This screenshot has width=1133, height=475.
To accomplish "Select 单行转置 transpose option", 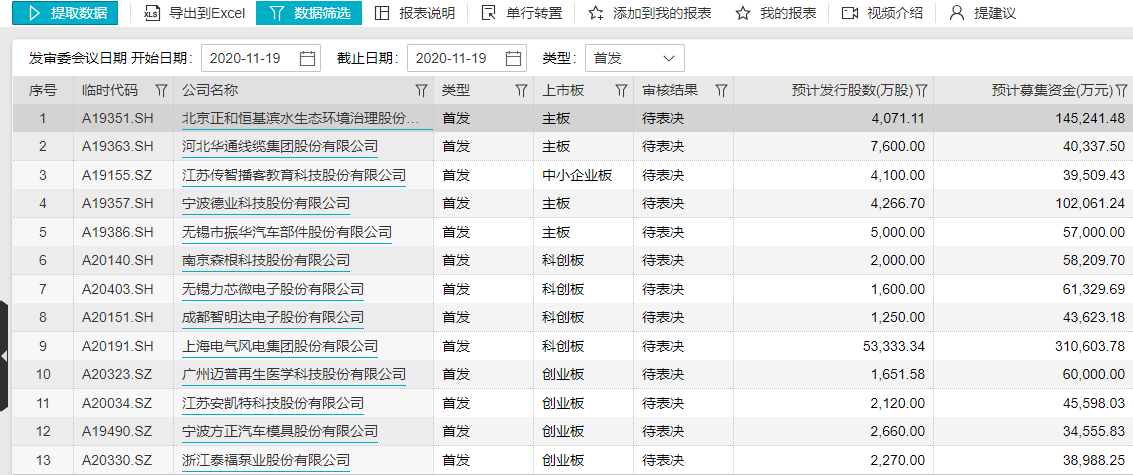I will point(522,13).
